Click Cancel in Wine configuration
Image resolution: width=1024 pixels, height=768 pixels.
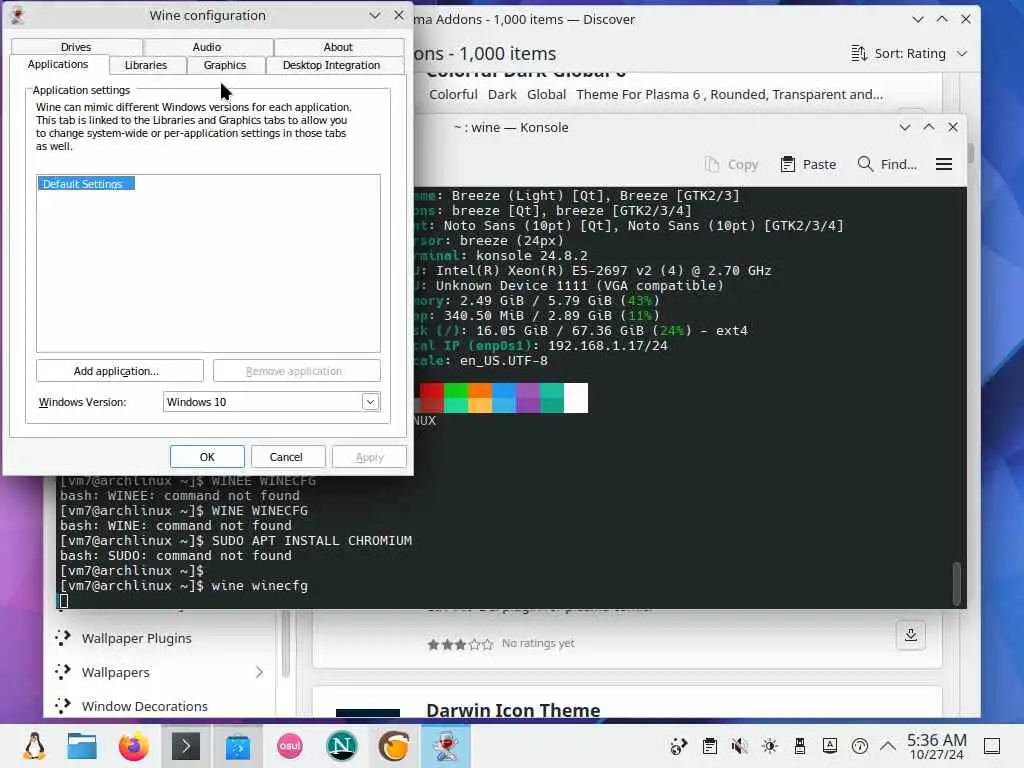(286, 457)
